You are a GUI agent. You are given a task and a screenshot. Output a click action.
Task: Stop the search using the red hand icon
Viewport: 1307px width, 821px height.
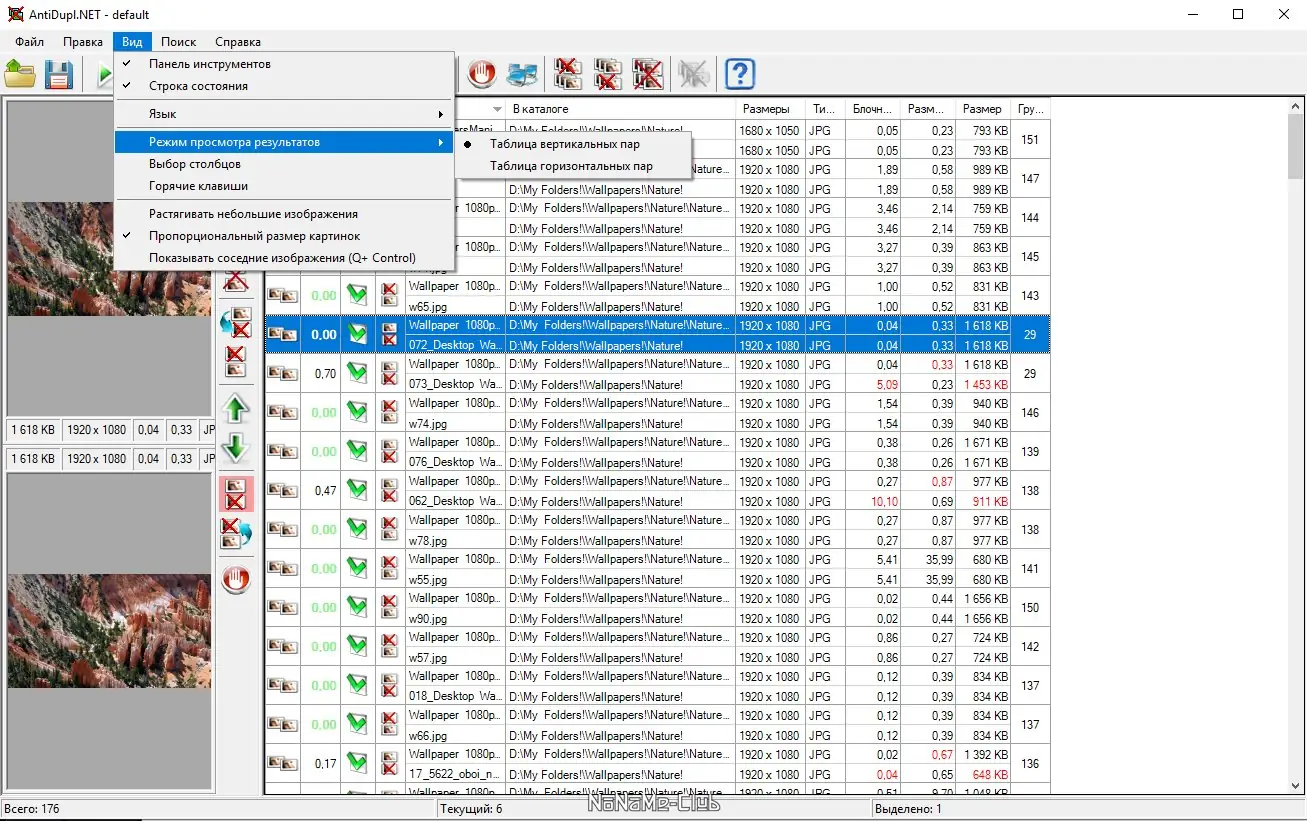pyautogui.click(x=481, y=73)
